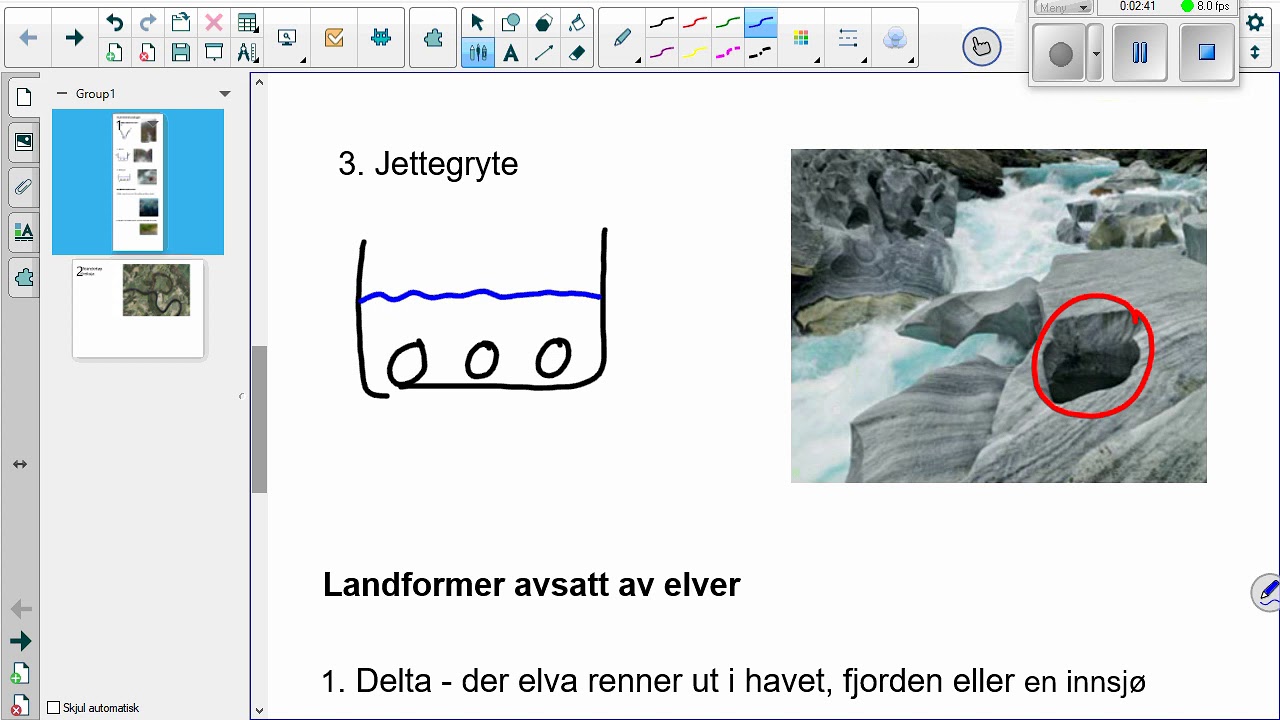The image size is (1280, 720).
Task: Open the Attachments paperclip tab
Action: (x=24, y=187)
